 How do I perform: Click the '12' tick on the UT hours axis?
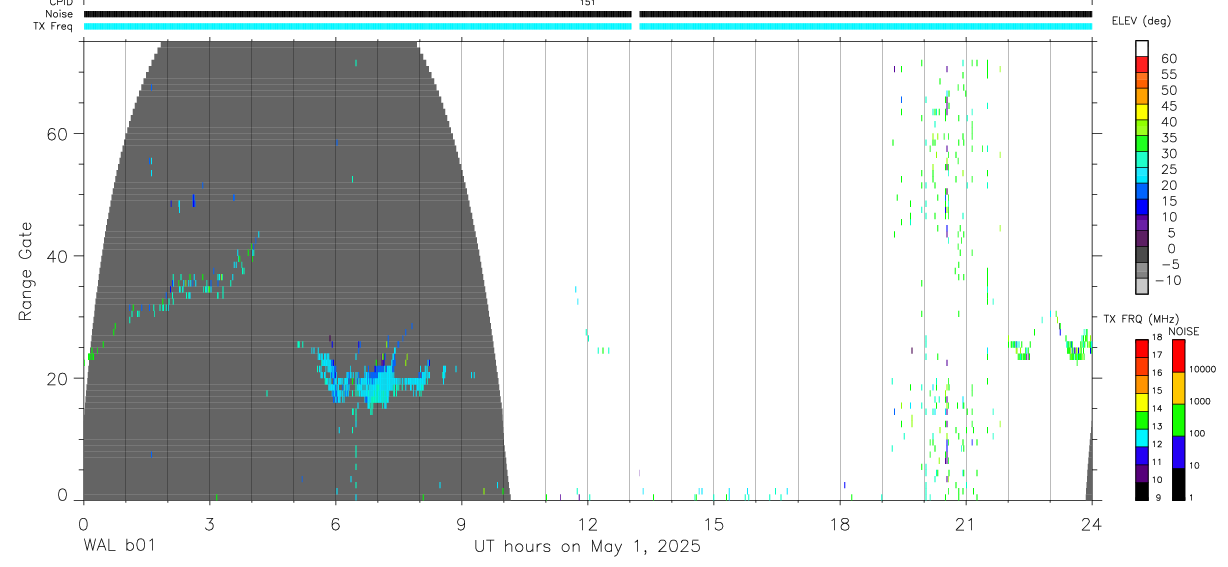(x=587, y=524)
